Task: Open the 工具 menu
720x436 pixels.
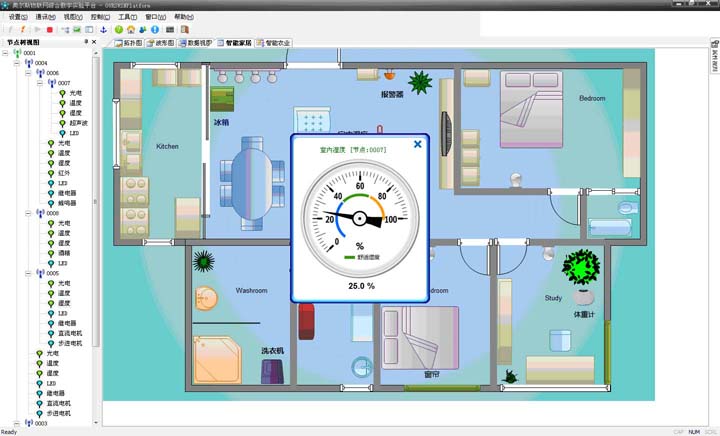Action: coord(127,17)
